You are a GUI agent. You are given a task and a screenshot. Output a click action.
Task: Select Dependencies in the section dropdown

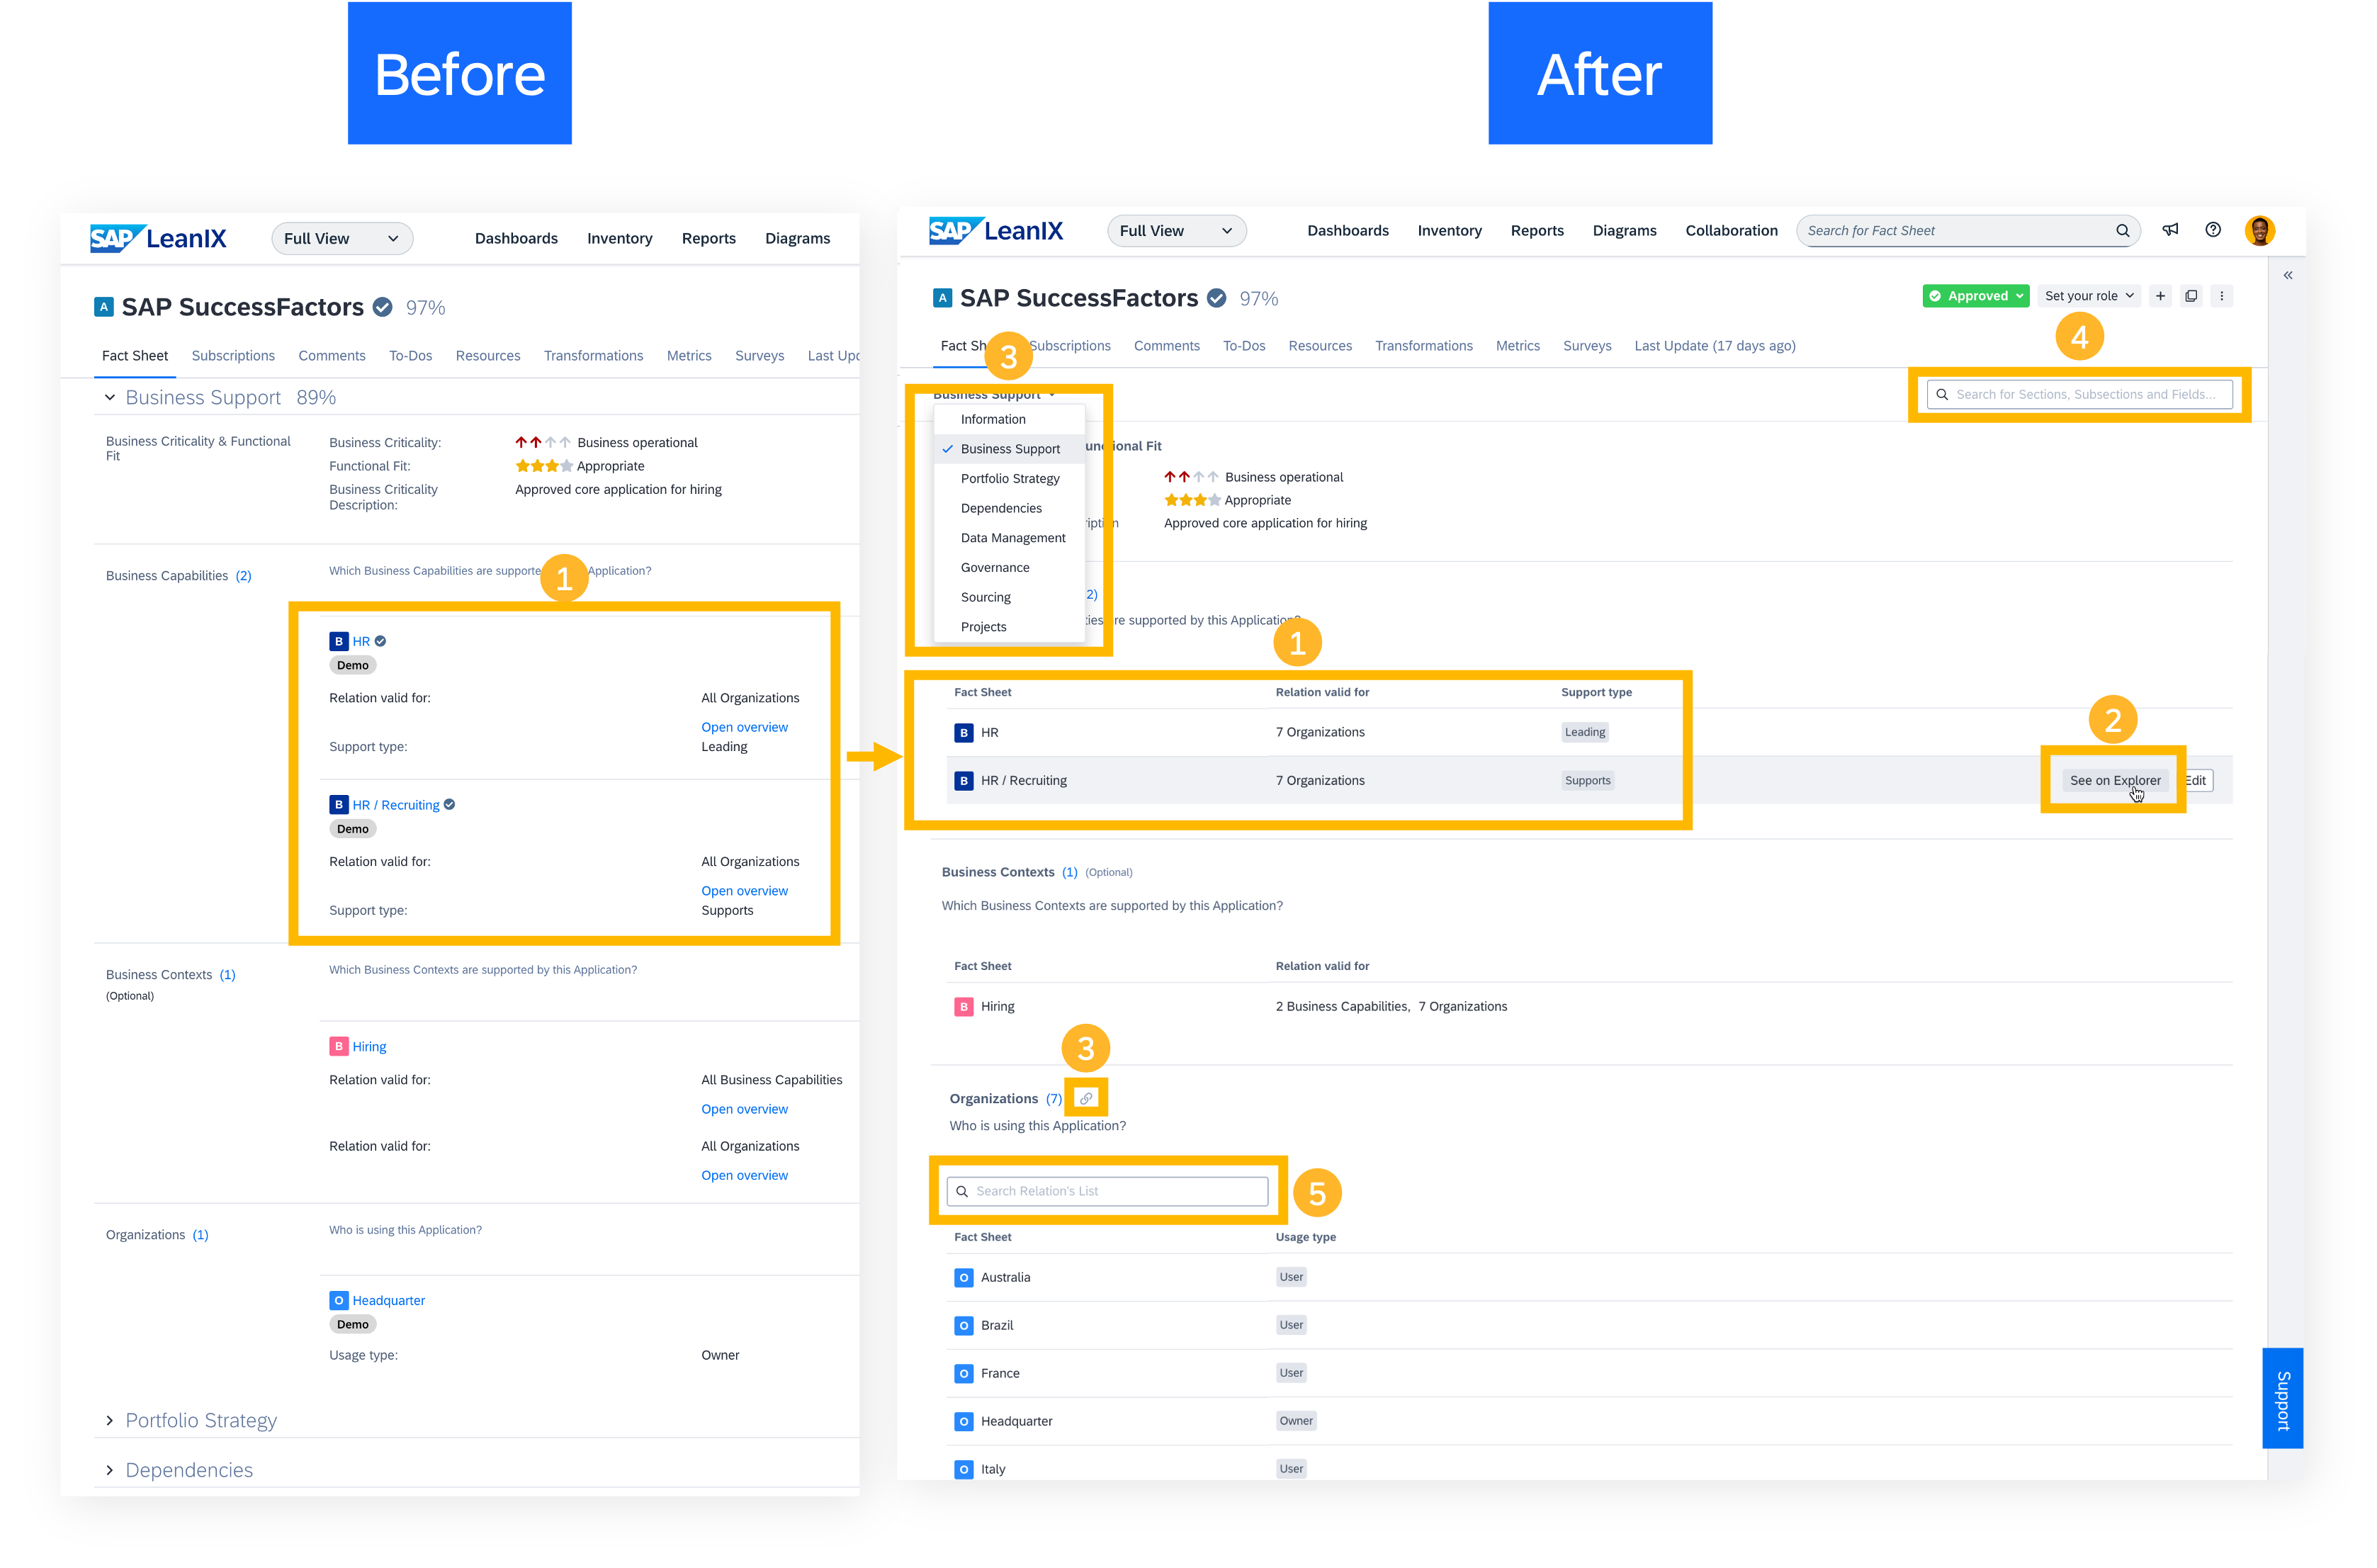tap(1009, 508)
